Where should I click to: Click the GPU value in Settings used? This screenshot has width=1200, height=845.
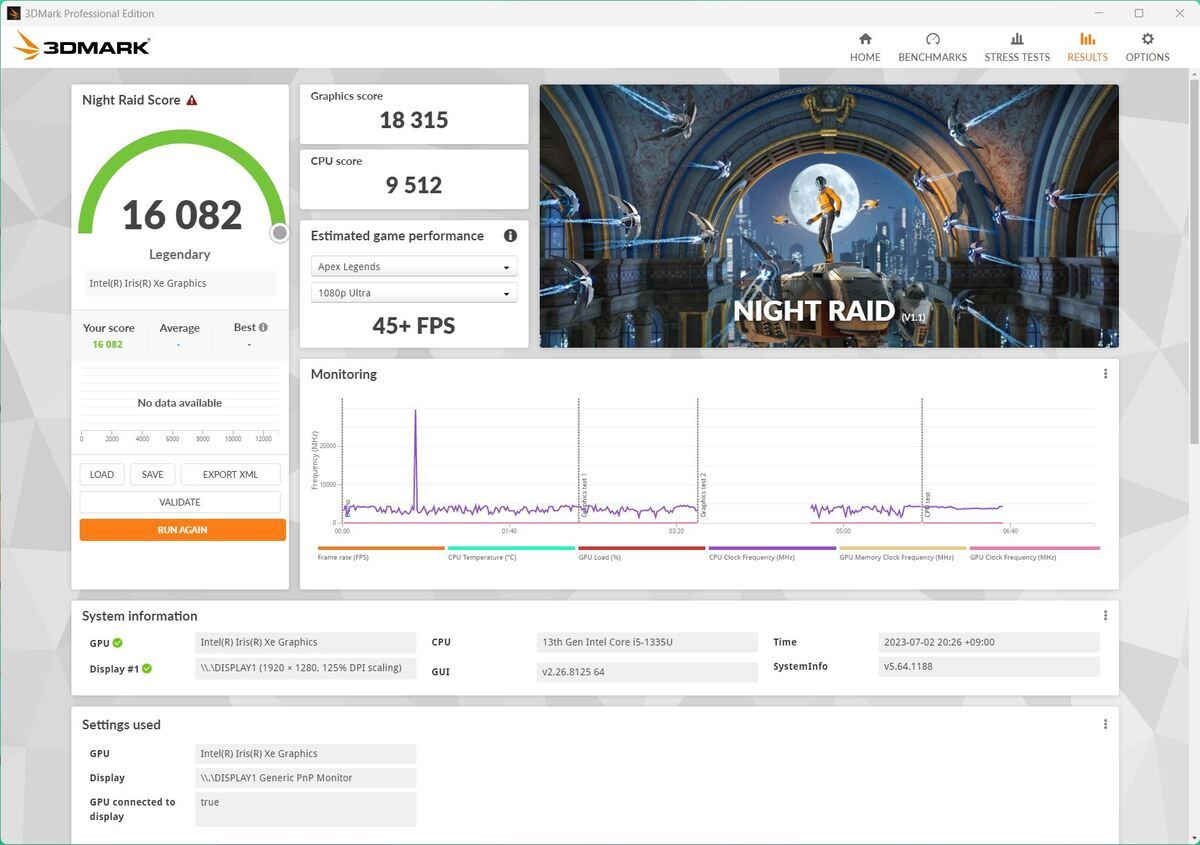[x=306, y=754]
